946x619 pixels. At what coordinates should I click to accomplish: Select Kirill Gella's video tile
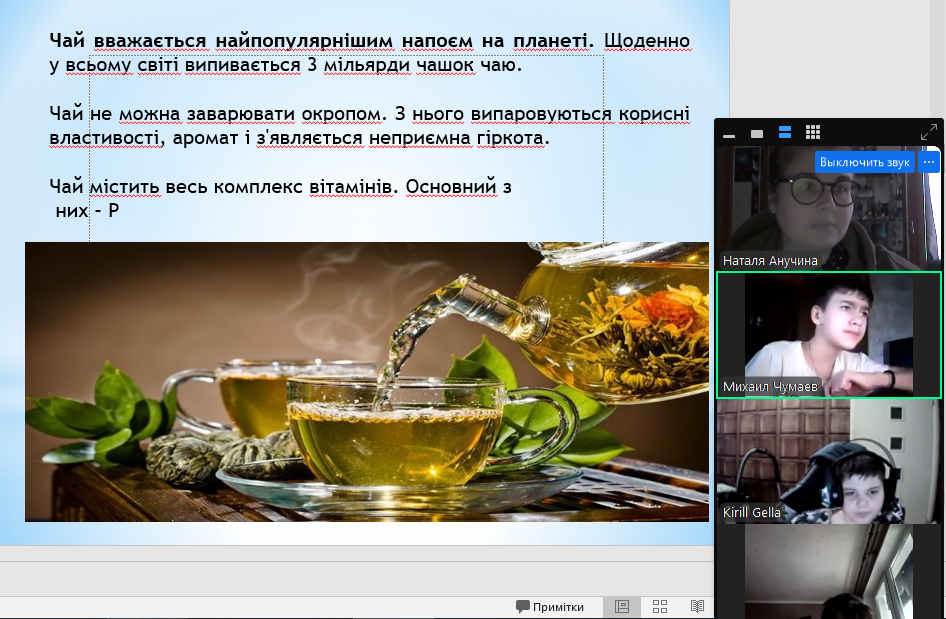point(828,461)
